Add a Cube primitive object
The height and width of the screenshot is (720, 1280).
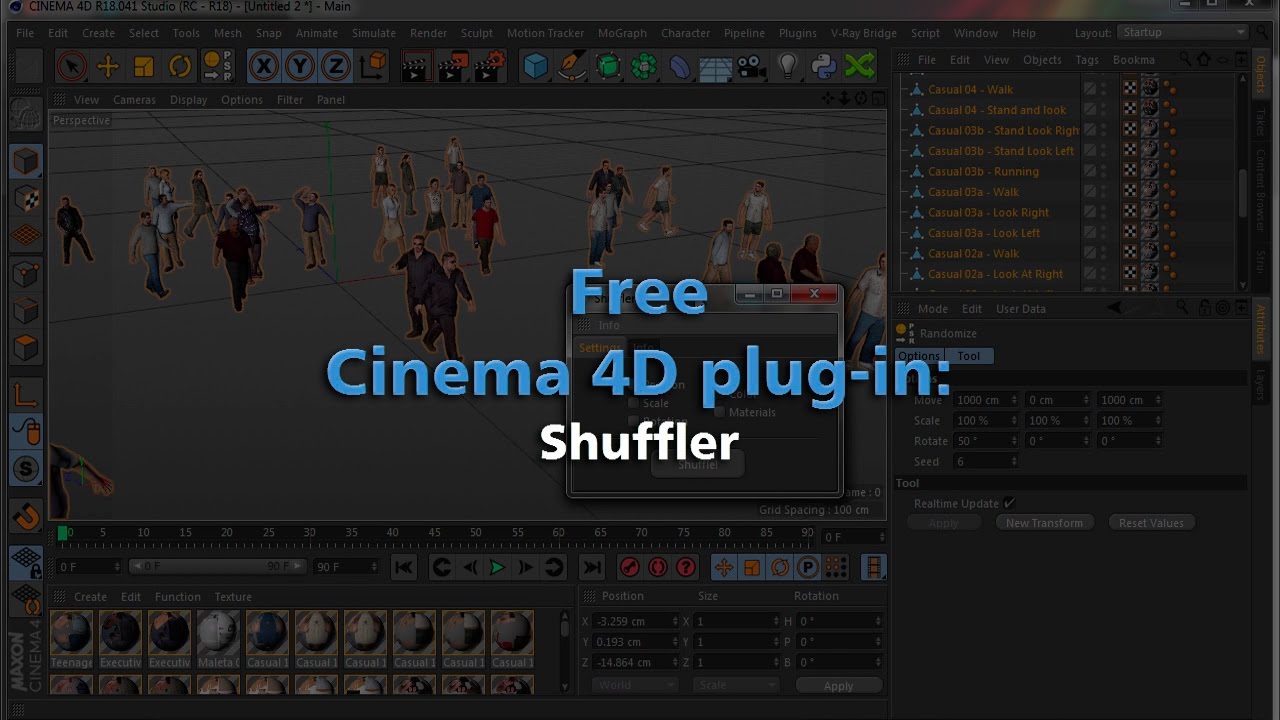pyautogui.click(x=536, y=66)
